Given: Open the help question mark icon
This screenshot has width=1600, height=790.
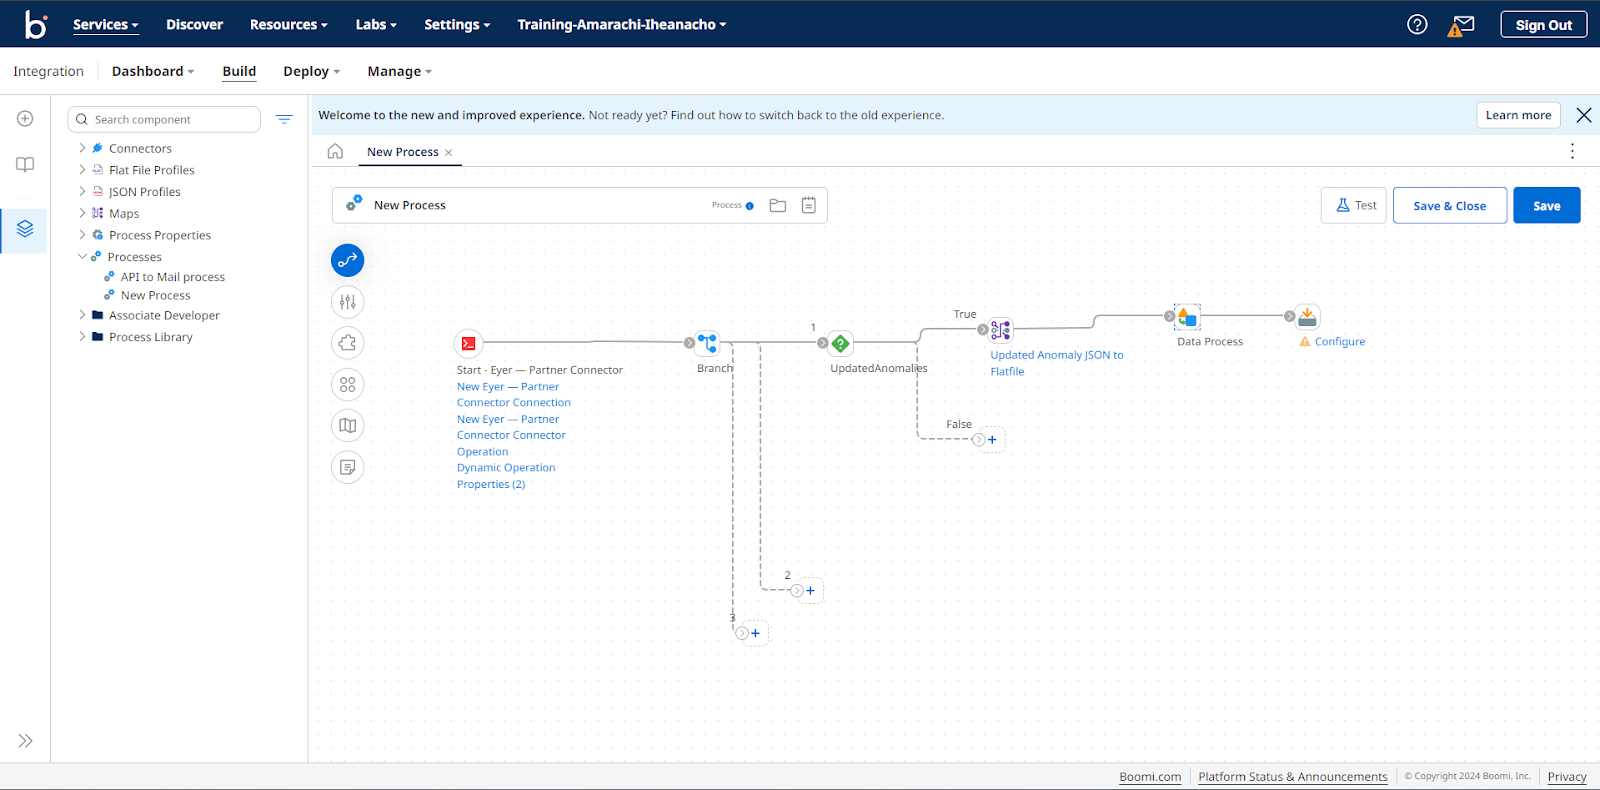Looking at the screenshot, I should click(x=1417, y=24).
